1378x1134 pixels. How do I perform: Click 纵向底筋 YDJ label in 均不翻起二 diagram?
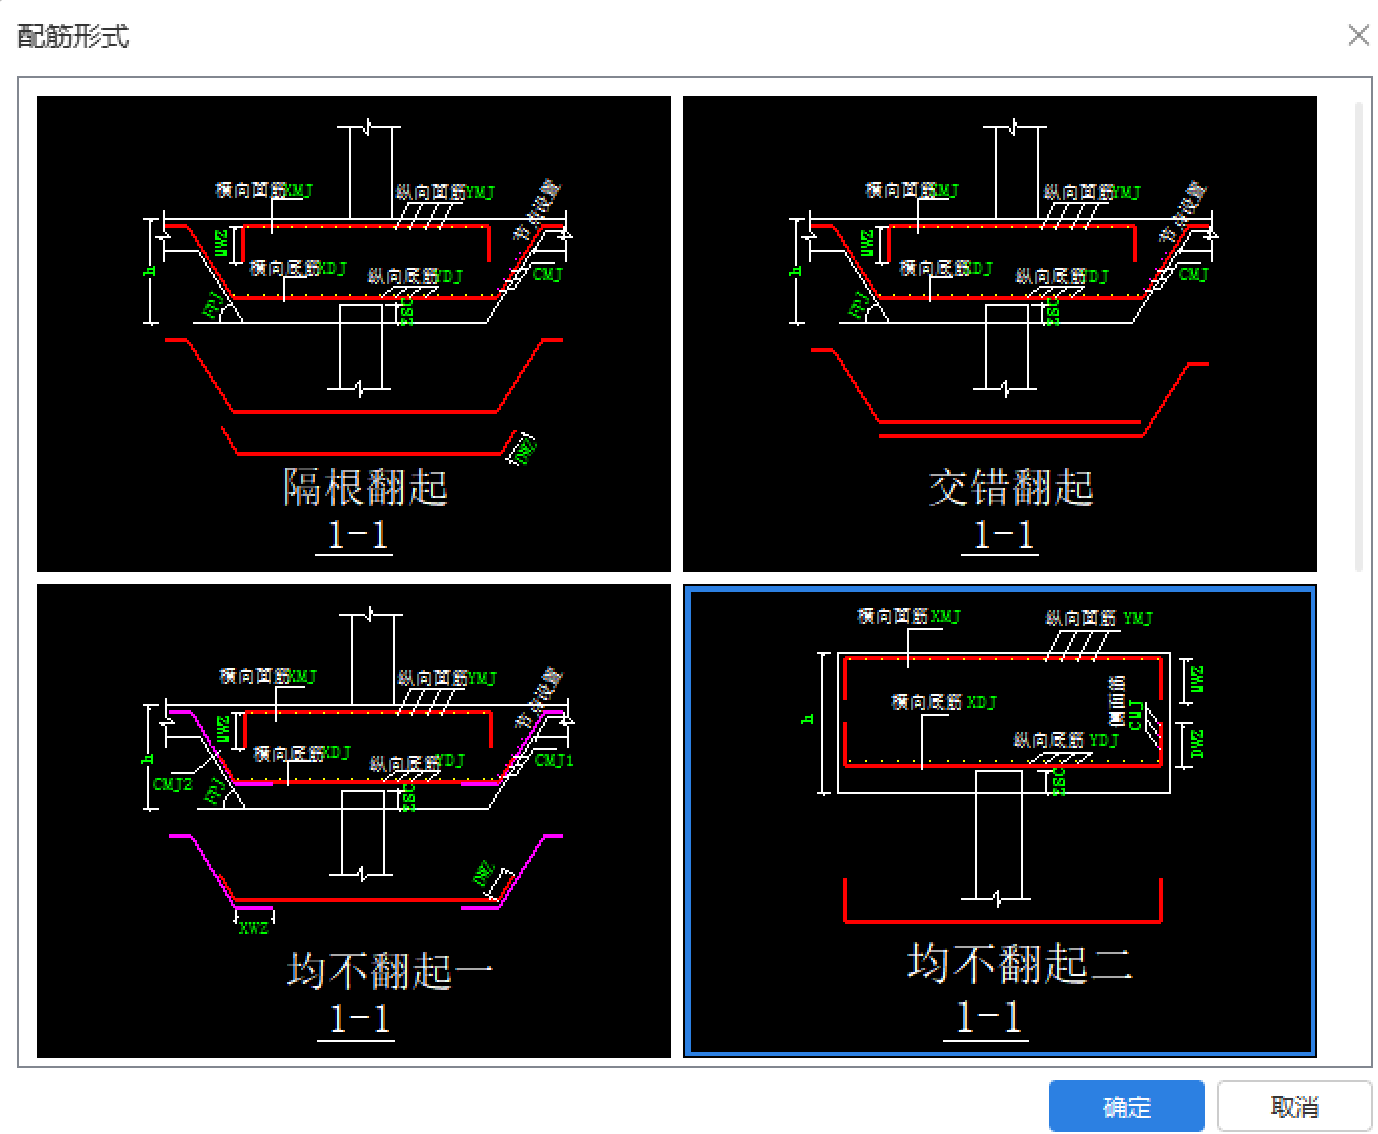(x=1066, y=740)
